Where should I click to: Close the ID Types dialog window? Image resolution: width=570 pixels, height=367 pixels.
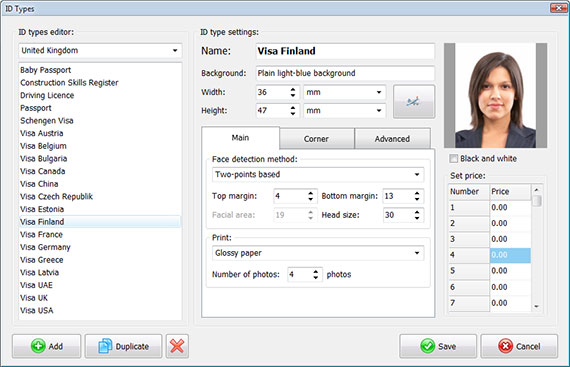(x=558, y=8)
